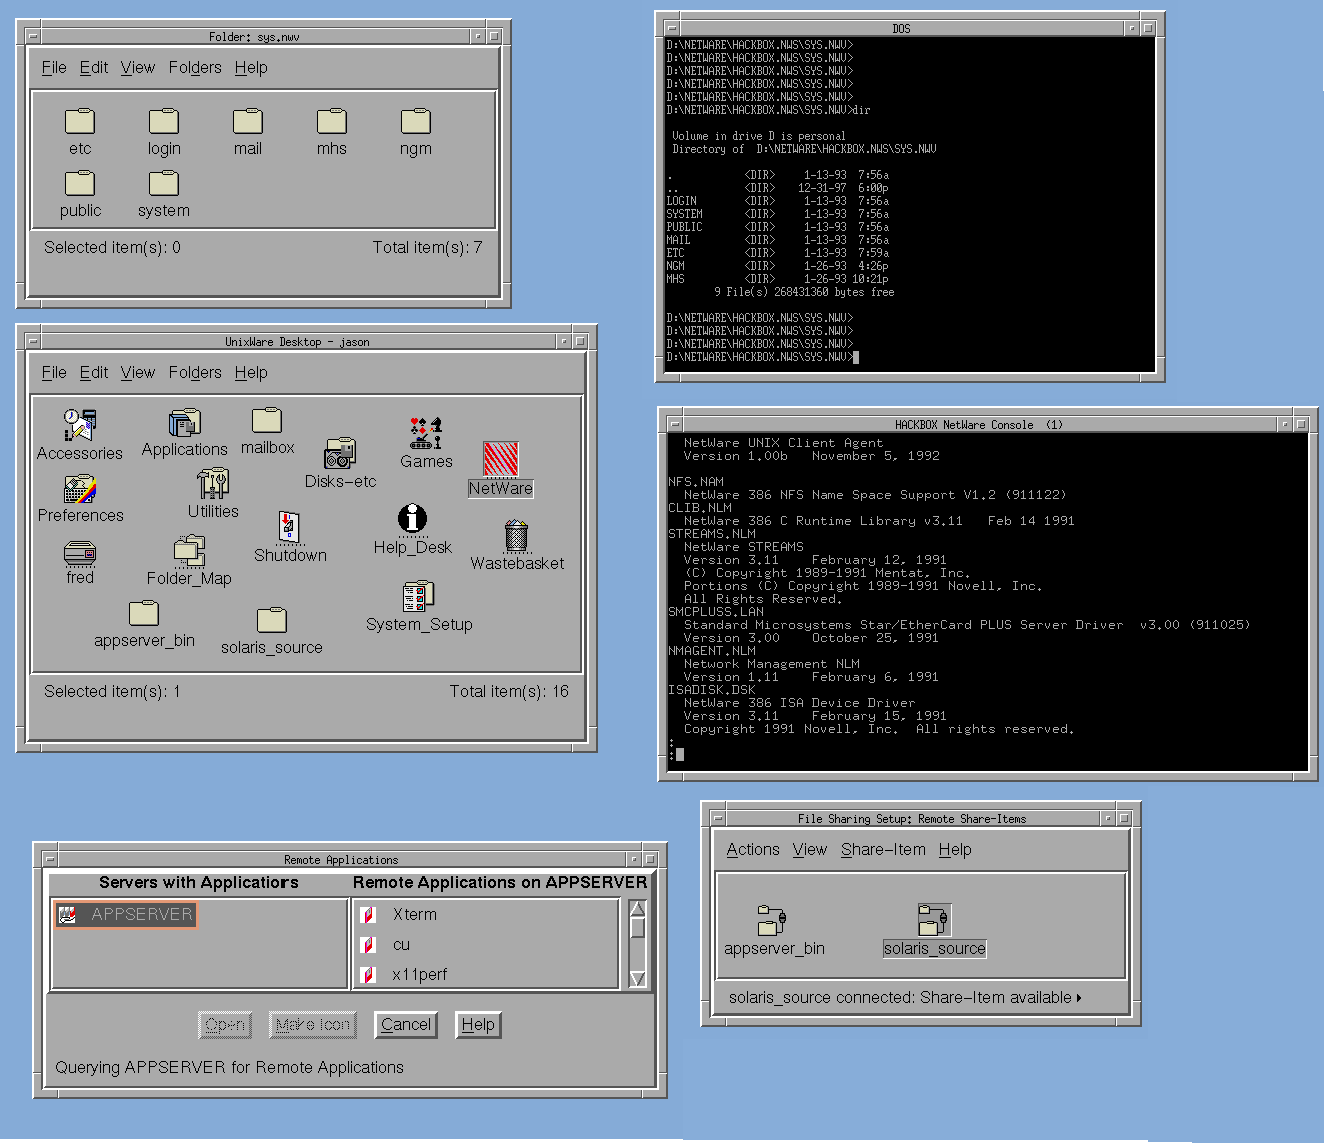Open the Share-Item menu
The height and width of the screenshot is (1143, 1324).
point(883,850)
